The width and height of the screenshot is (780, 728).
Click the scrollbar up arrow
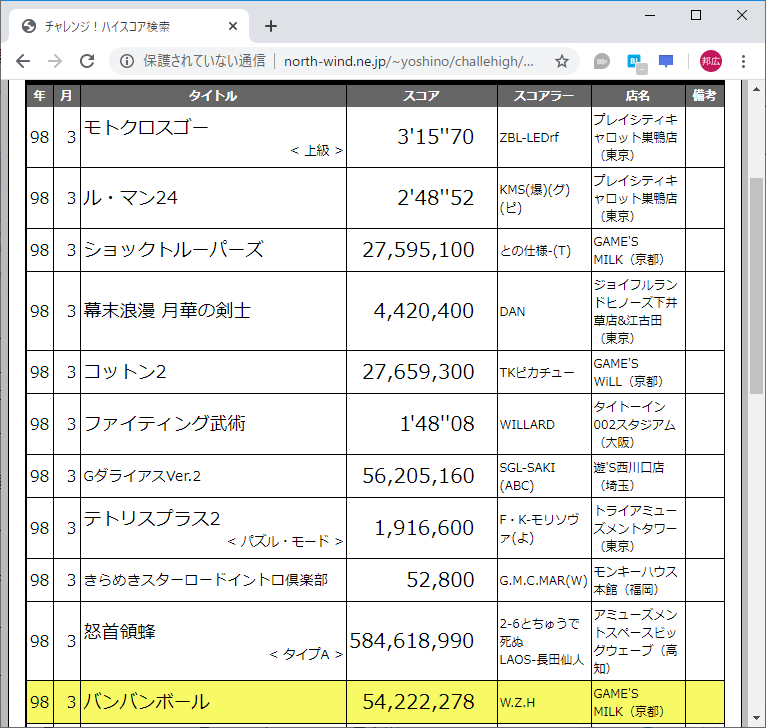(757, 89)
